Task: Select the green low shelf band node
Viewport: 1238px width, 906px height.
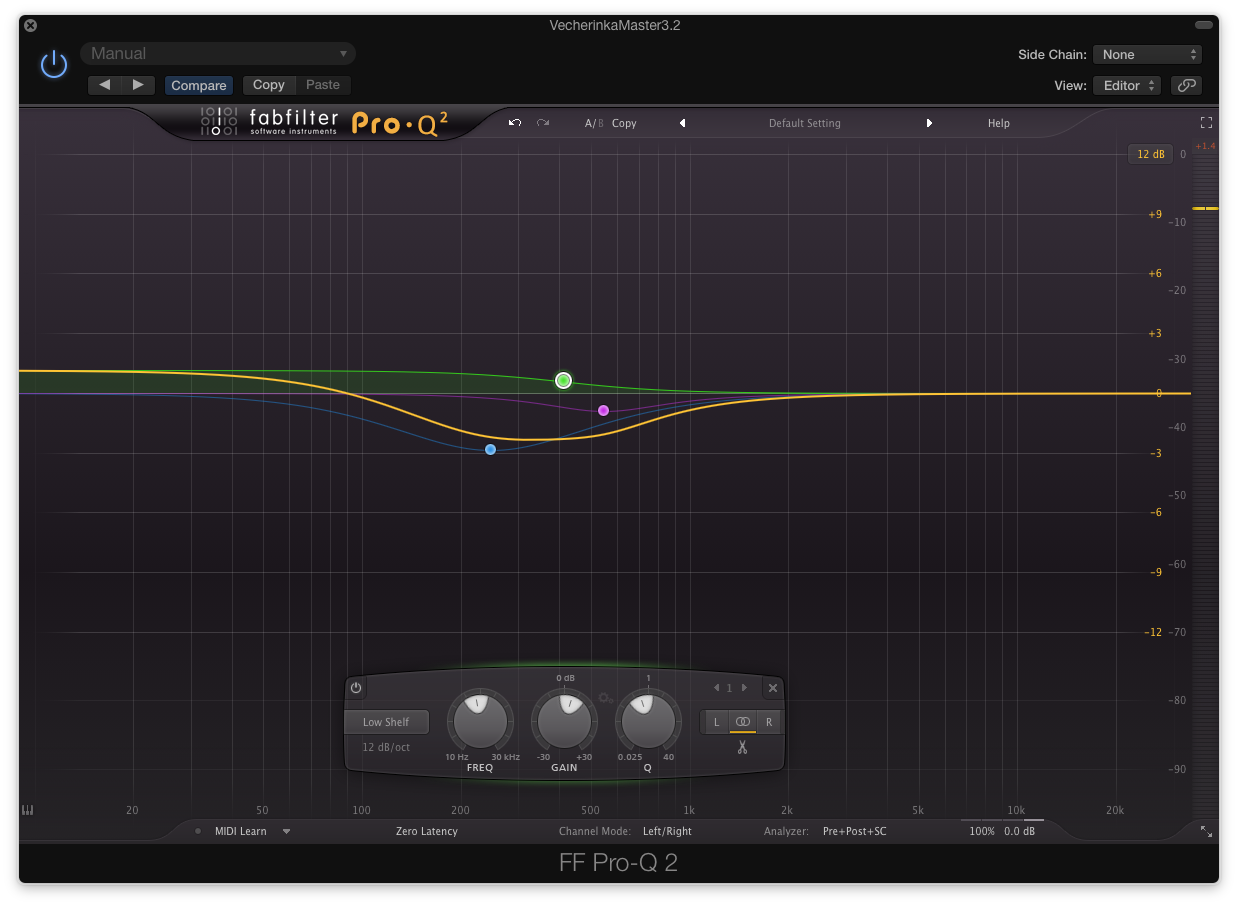Action: click(x=563, y=380)
